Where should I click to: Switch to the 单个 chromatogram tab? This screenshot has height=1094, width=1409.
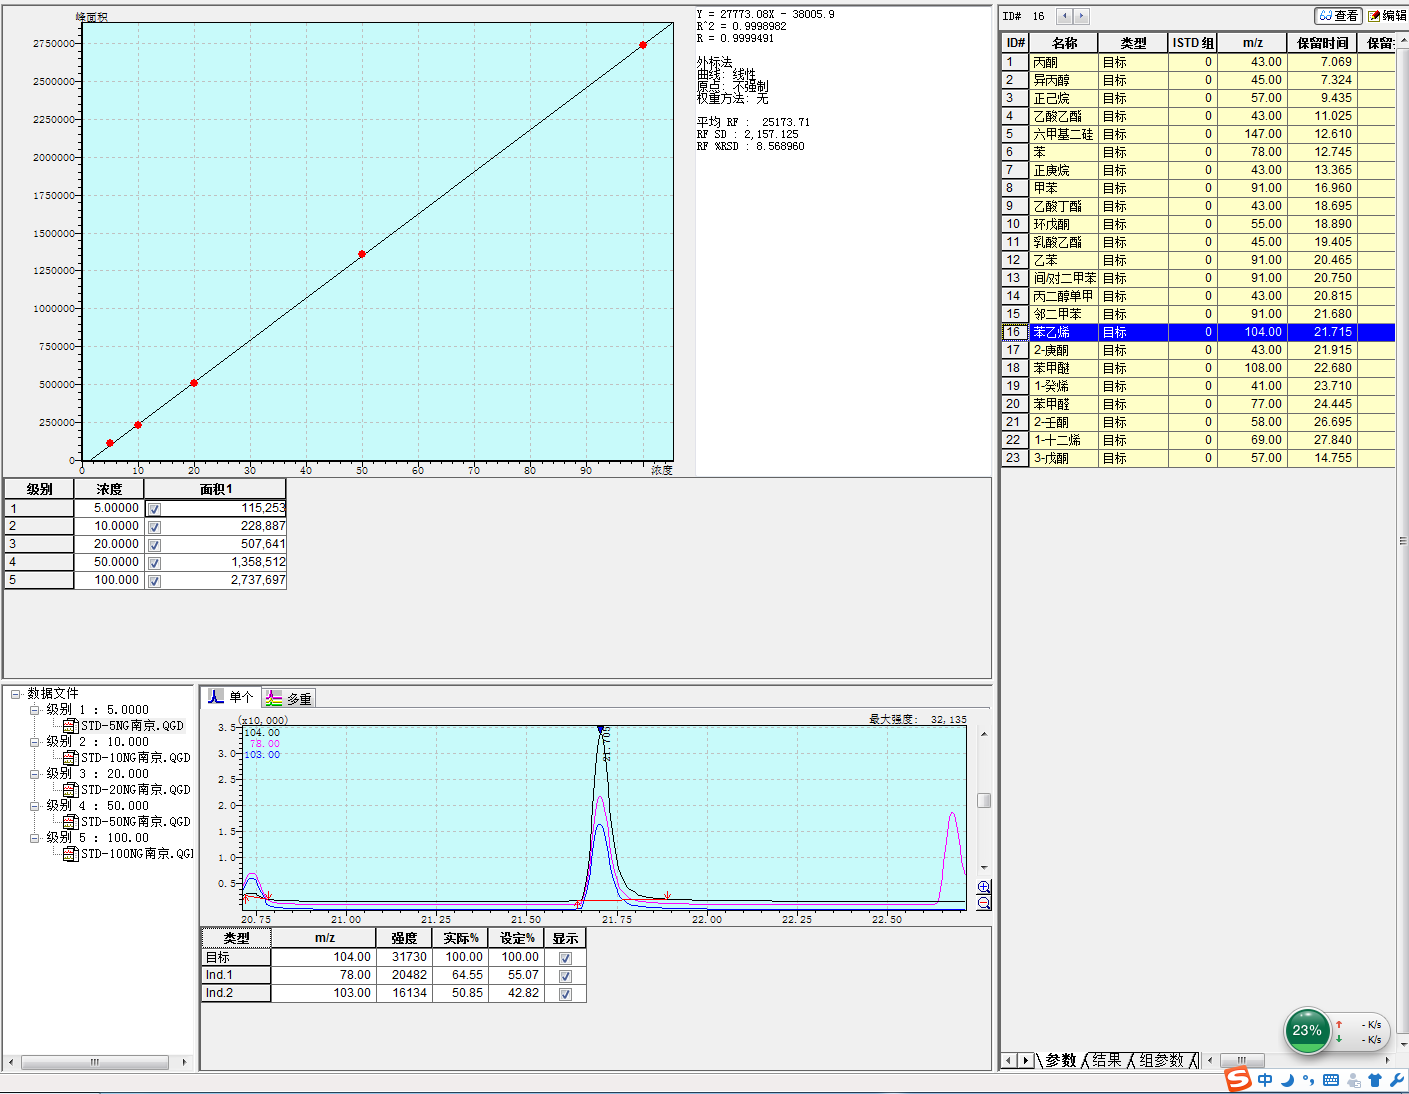click(231, 697)
